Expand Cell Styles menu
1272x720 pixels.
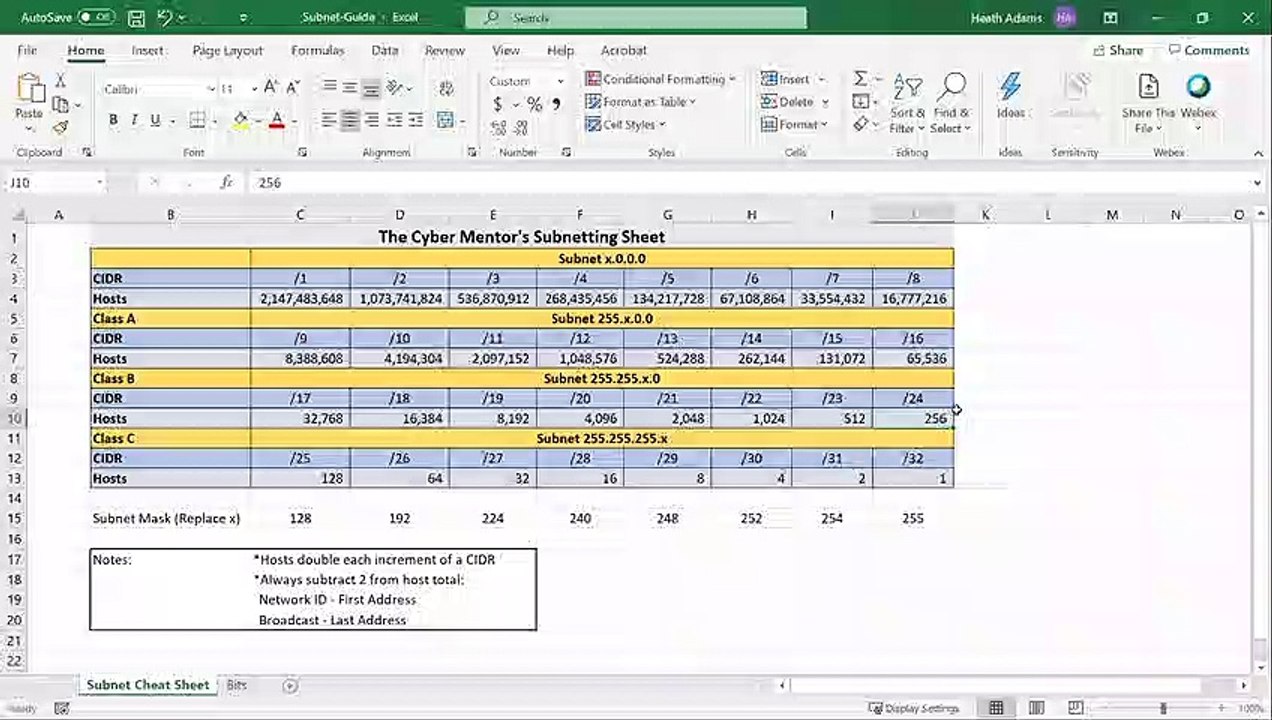625,125
